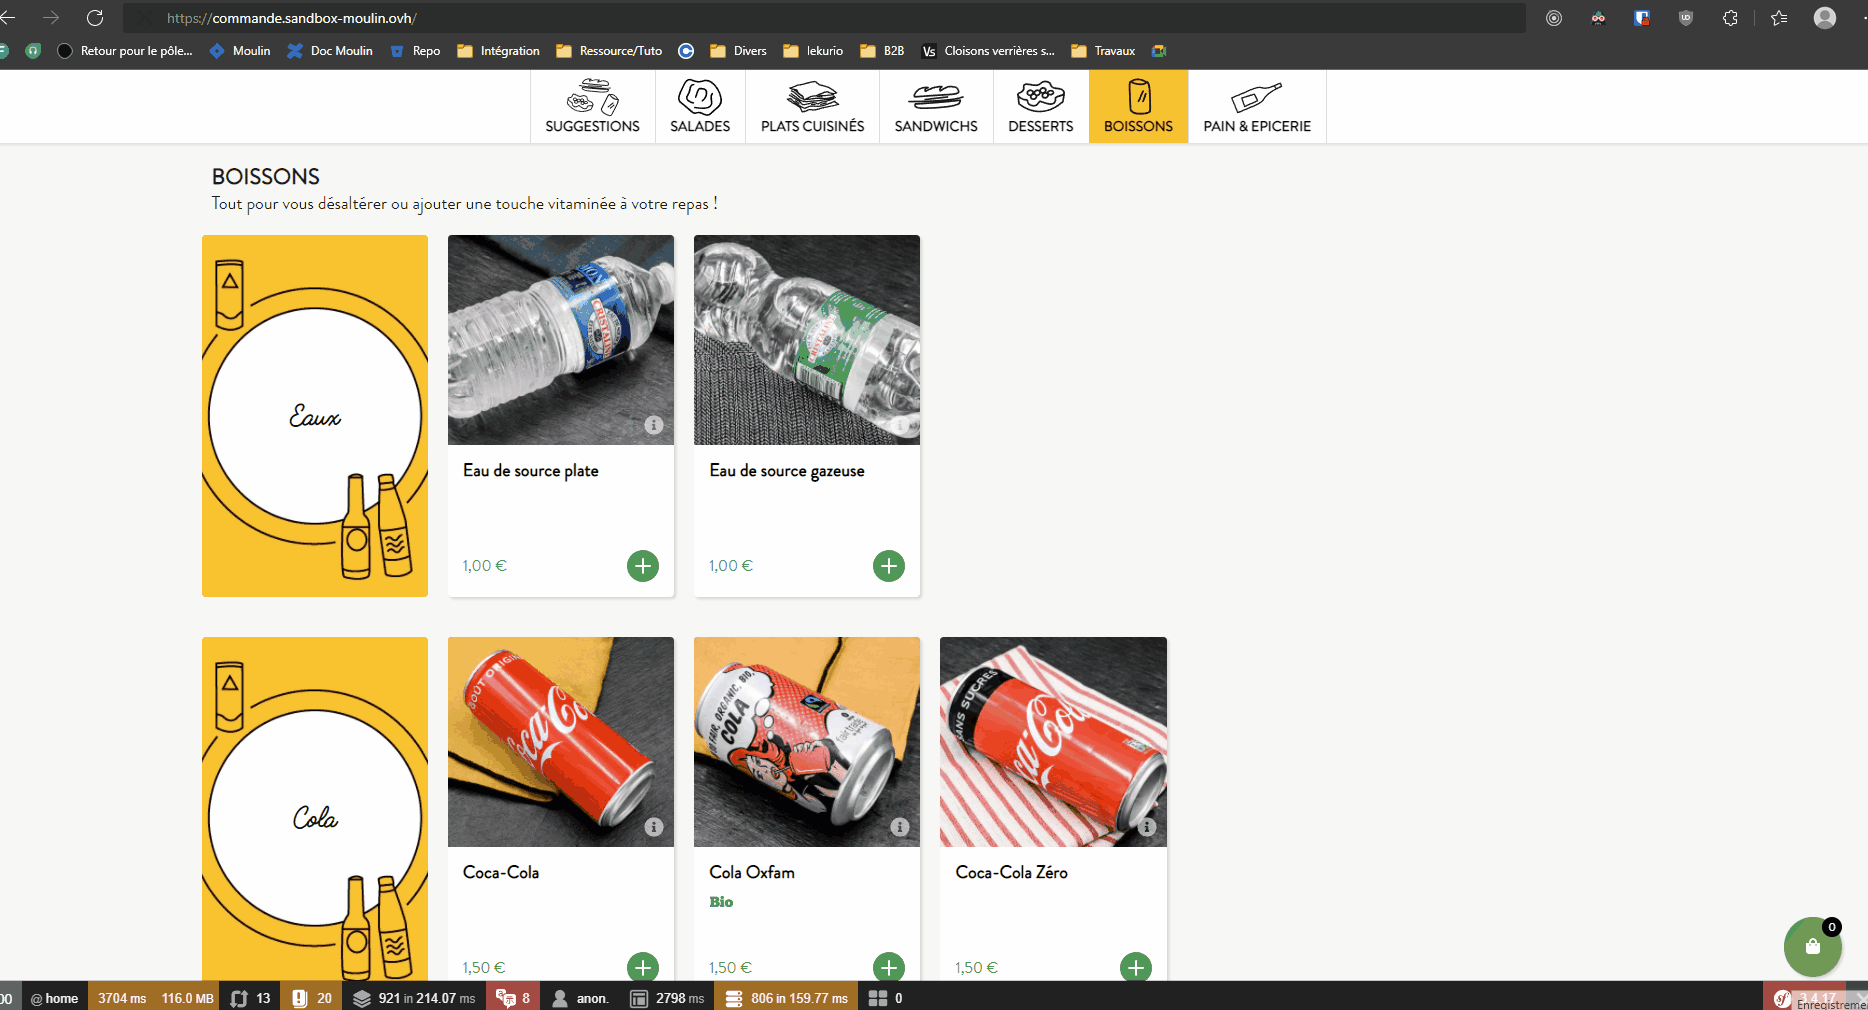Viewport: 1868px width, 1010px height.
Task: Add Coca-Cola Zéro to the cart
Action: click(1135, 967)
